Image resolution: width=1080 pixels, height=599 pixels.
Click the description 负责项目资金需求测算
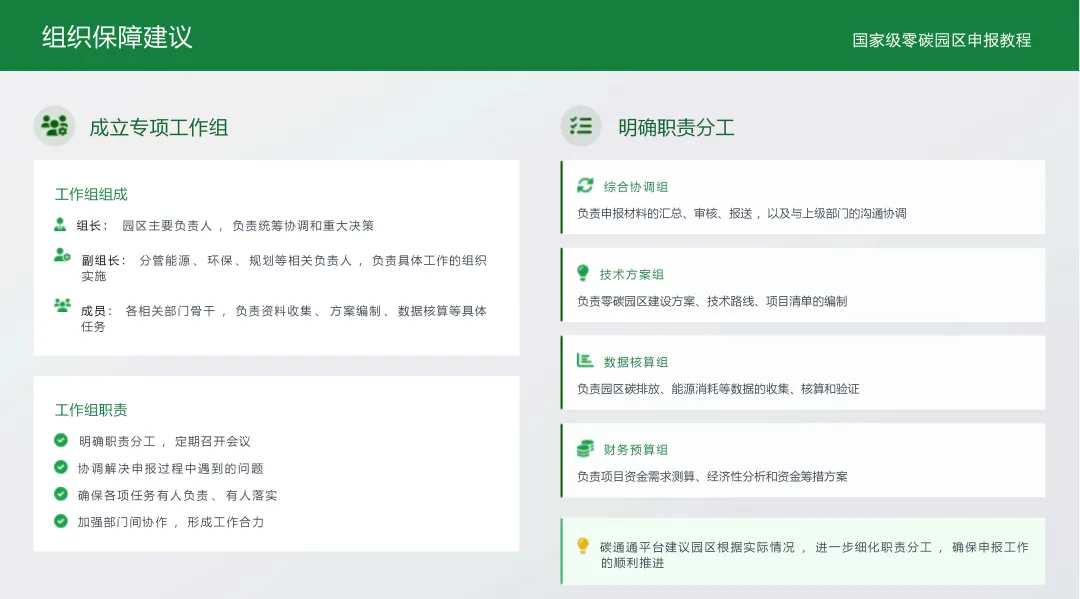coord(712,476)
